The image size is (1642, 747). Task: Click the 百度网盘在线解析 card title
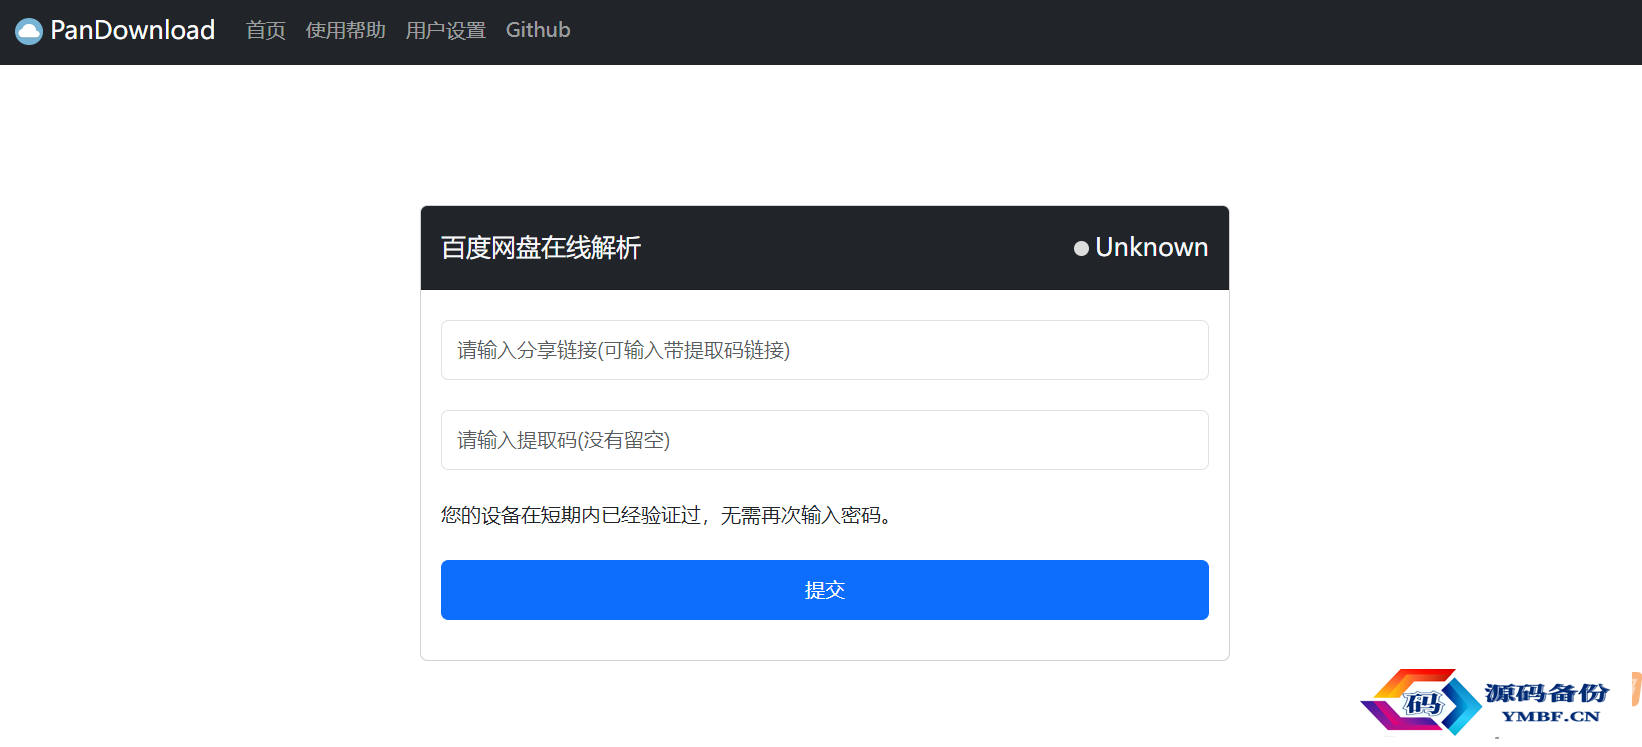pos(541,248)
